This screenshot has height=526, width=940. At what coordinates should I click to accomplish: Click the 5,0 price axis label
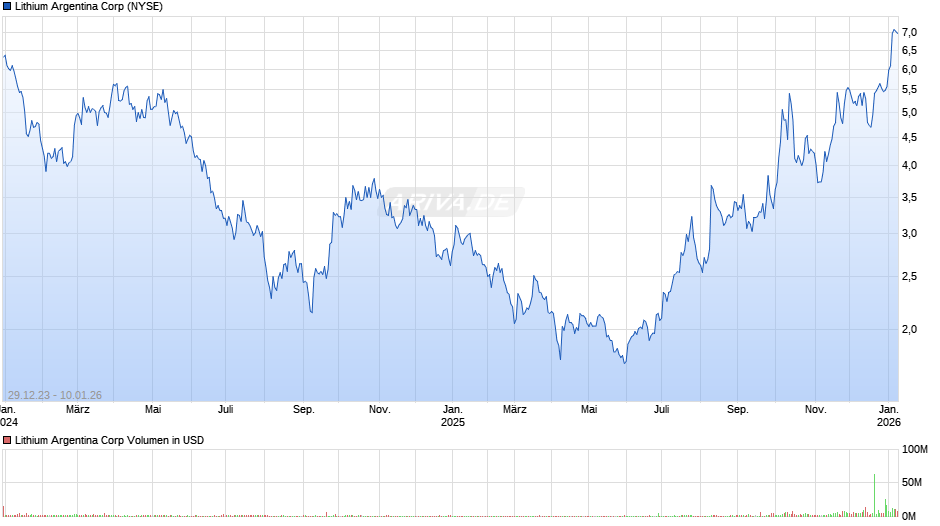coord(909,113)
